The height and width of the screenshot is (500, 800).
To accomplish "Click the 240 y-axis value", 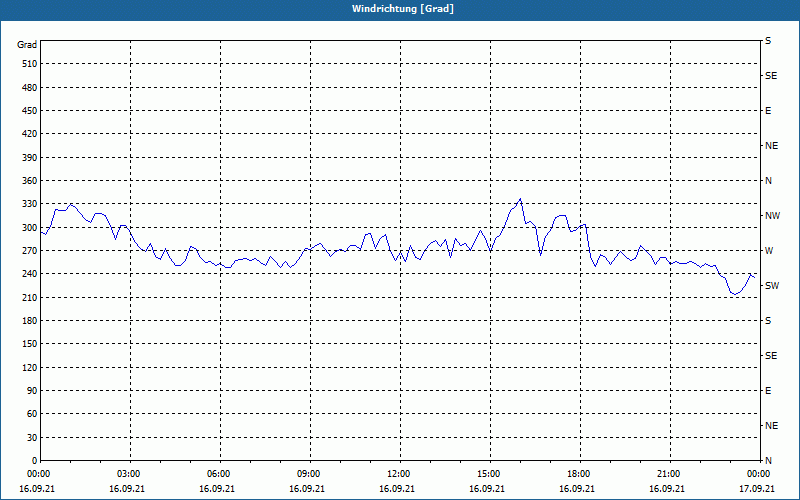I will pyautogui.click(x=30, y=274).
